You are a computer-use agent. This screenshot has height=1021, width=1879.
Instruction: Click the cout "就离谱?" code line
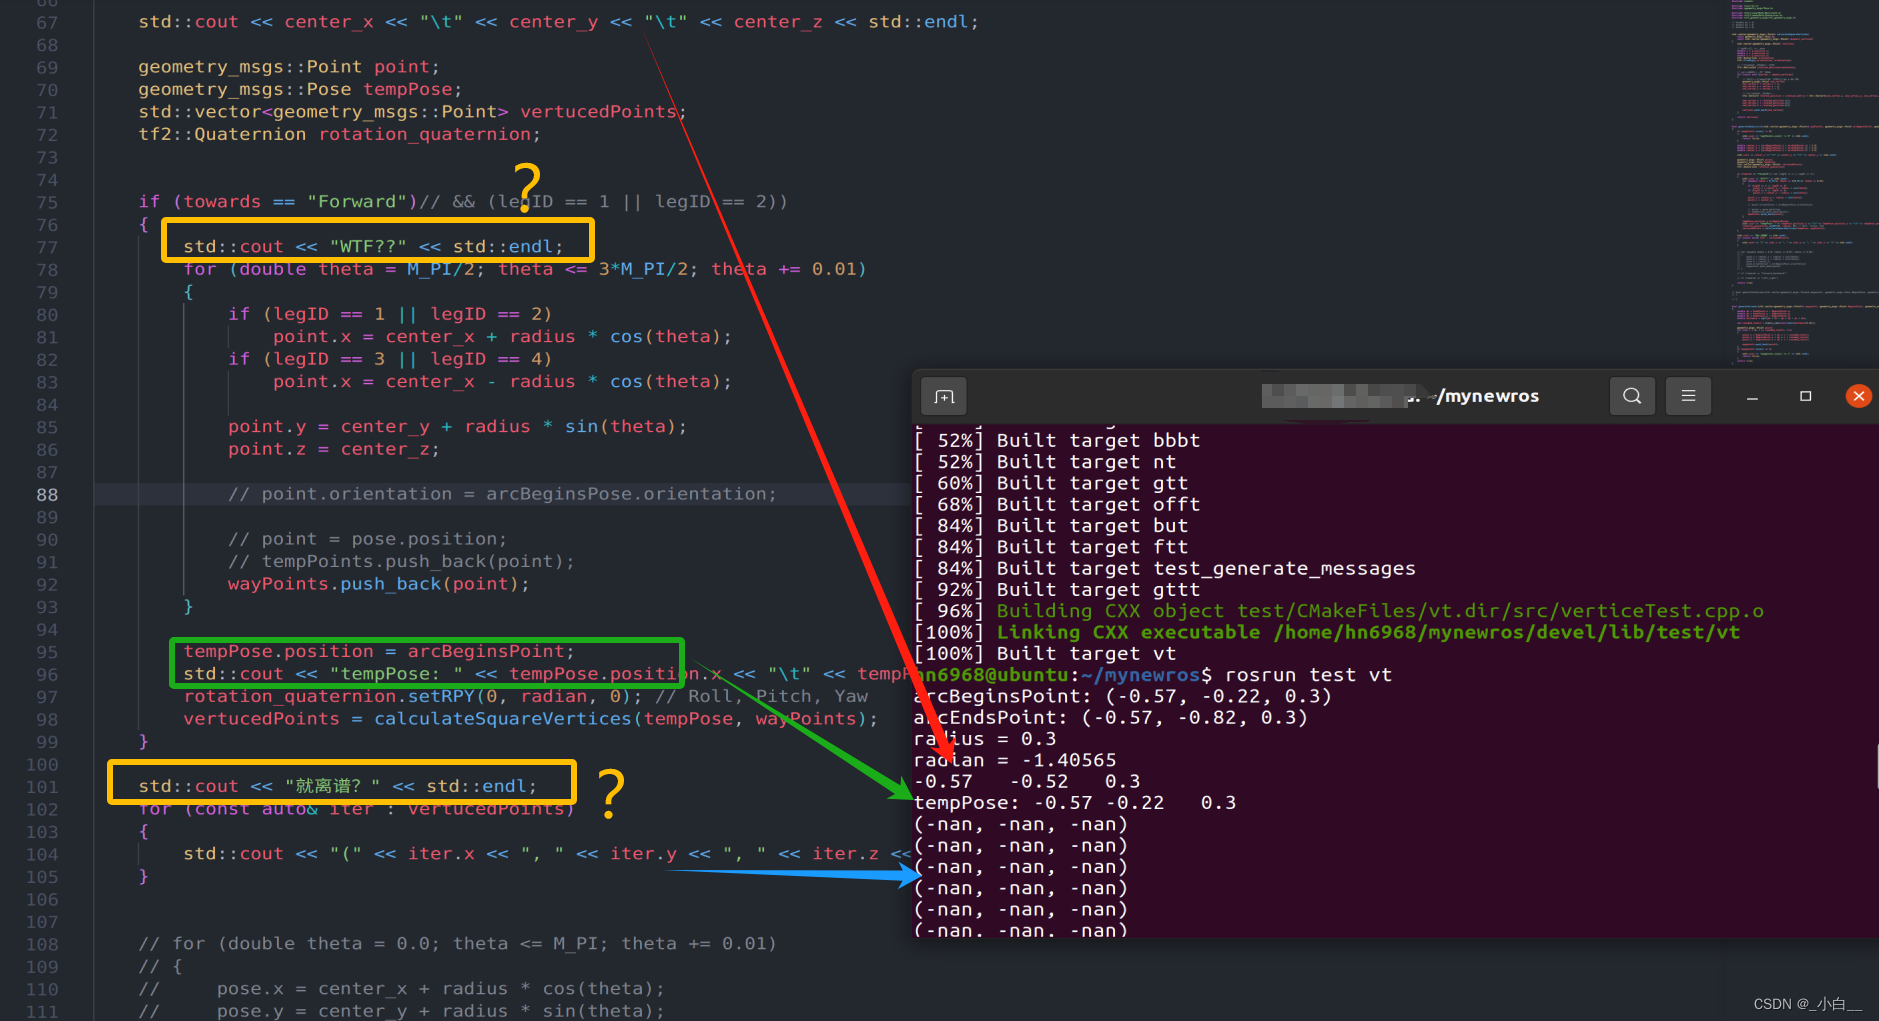click(337, 787)
